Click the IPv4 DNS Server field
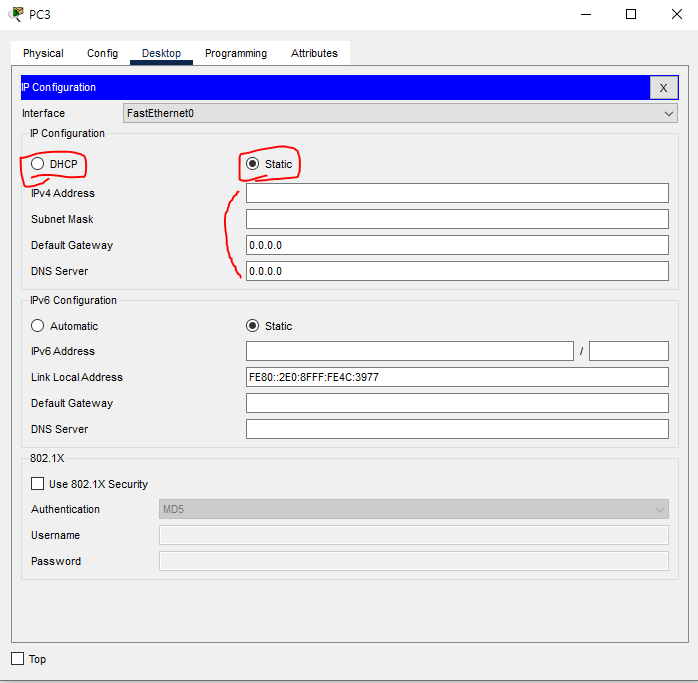The width and height of the screenshot is (698, 683). click(x=457, y=271)
